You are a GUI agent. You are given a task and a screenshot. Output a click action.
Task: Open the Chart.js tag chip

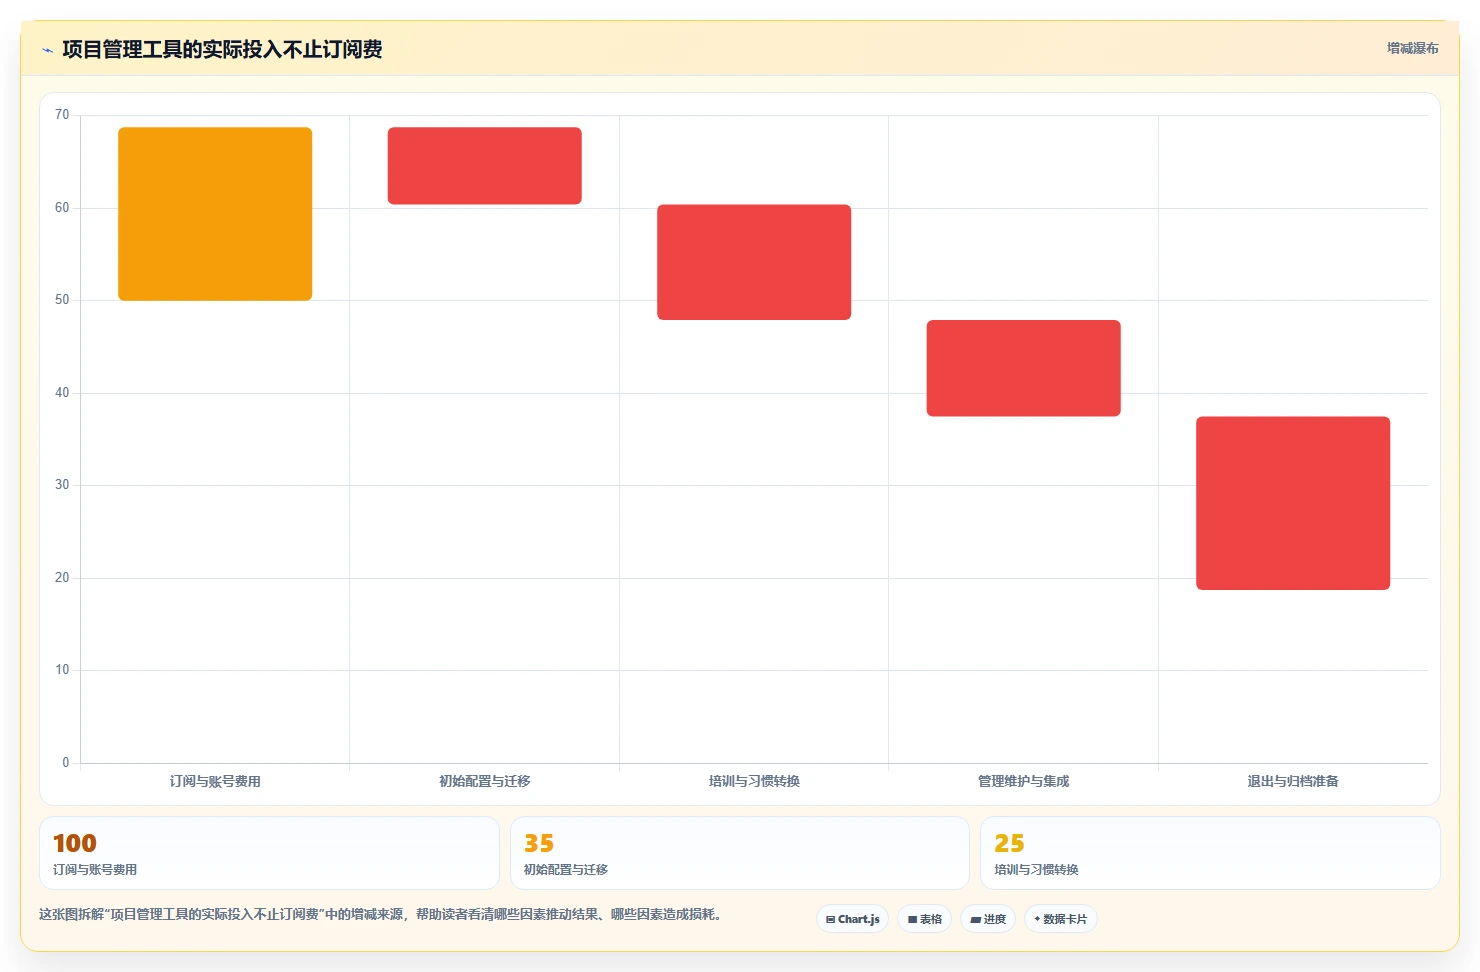[853, 919]
